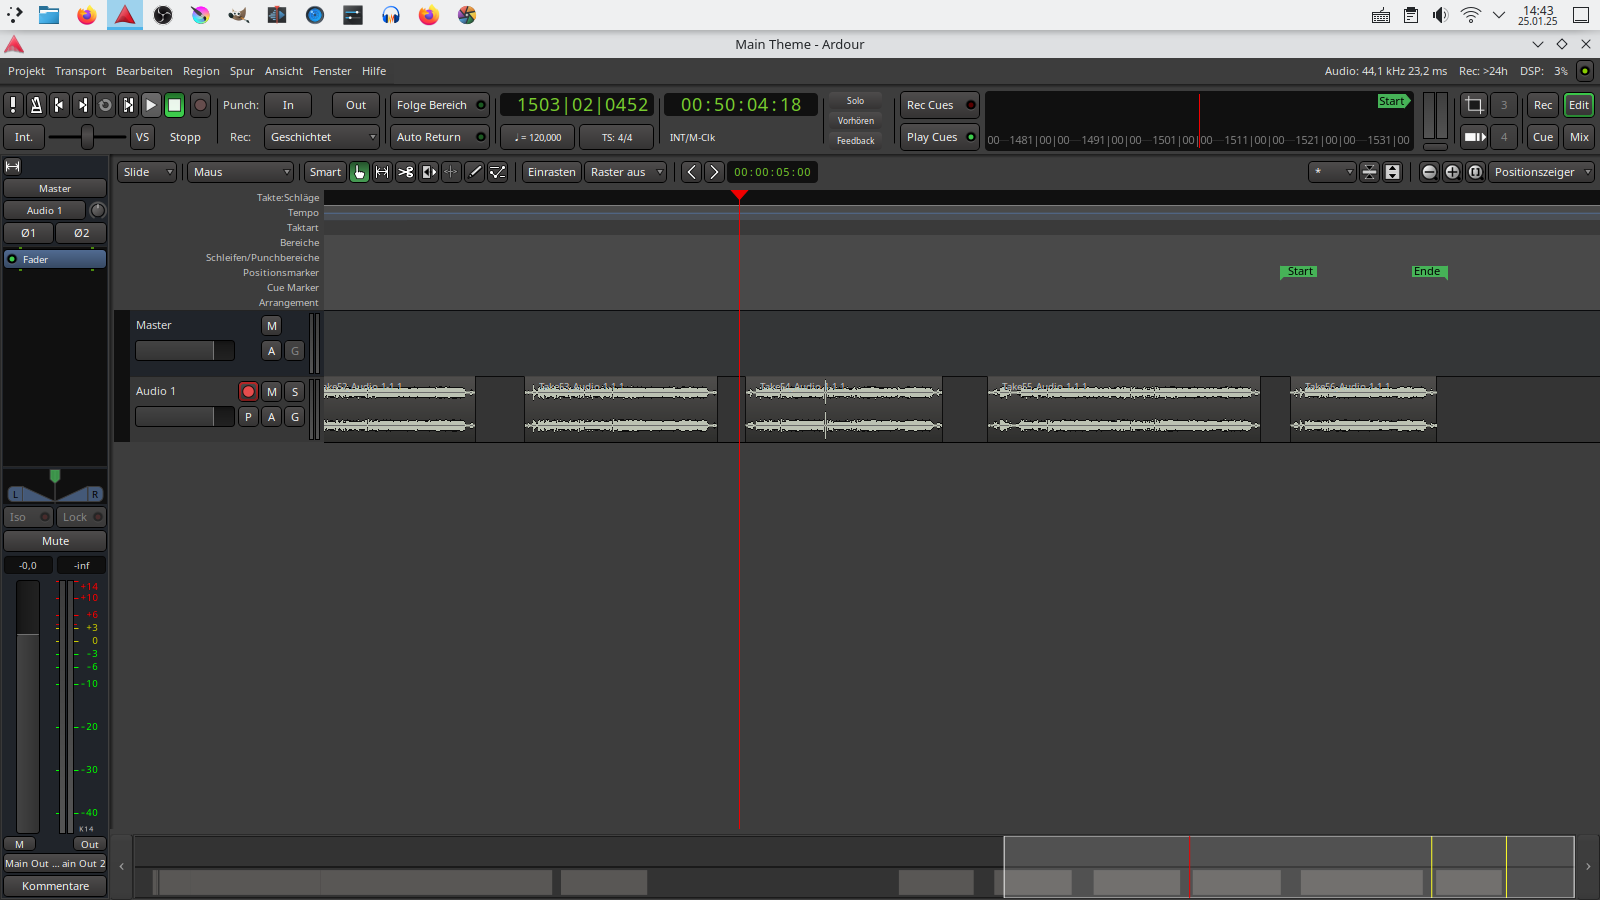This screenshot has width=1600, height=900.
Task: Expand the Positionszeiger zoom focus dropdown
Action: click(1540, 172)
